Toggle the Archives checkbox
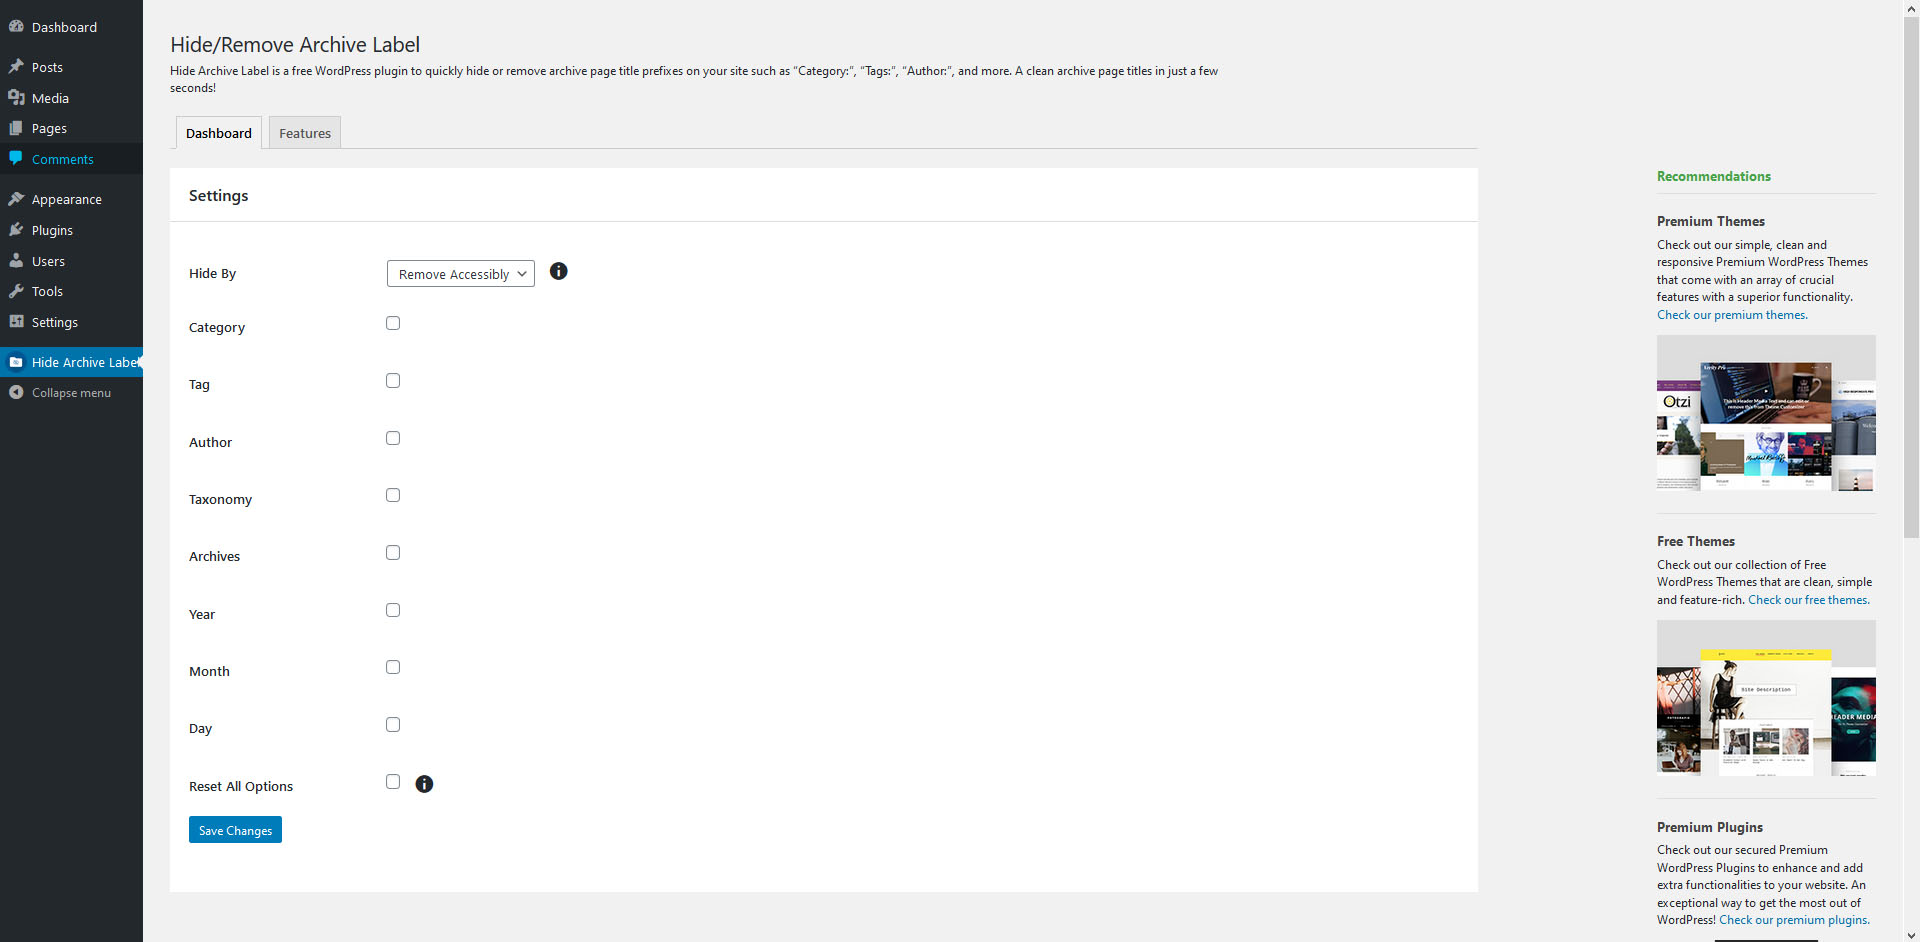Viewport: 1920px width, 942px height. click(x=393, y=553)
